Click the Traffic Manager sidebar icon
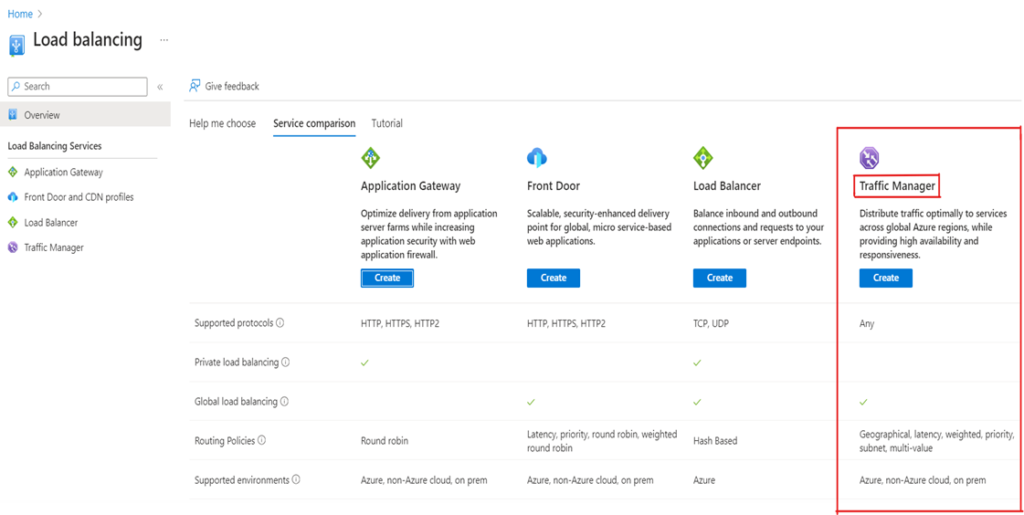1024x515 pixels. pyautogui.click(x=12, y=247)
